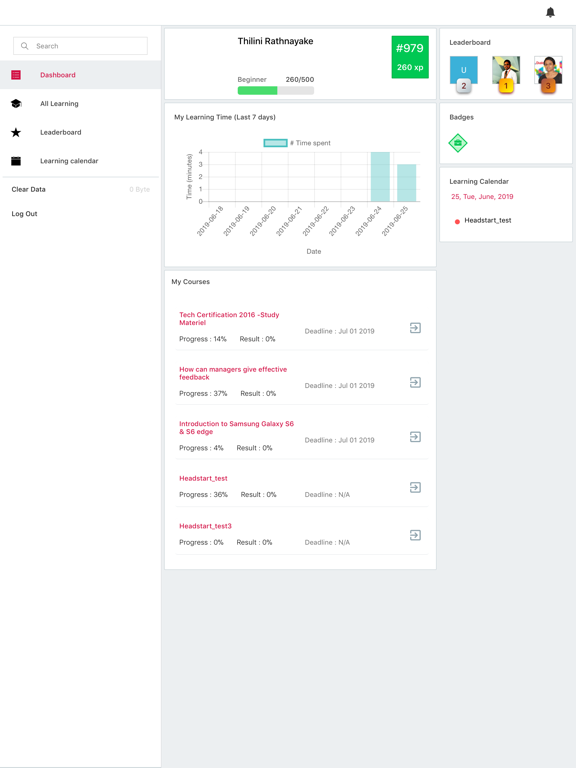This screenshot has width=576, height=768.
Task: Open Headstart_test3 course via arrow icon
Action: [415, 535]
